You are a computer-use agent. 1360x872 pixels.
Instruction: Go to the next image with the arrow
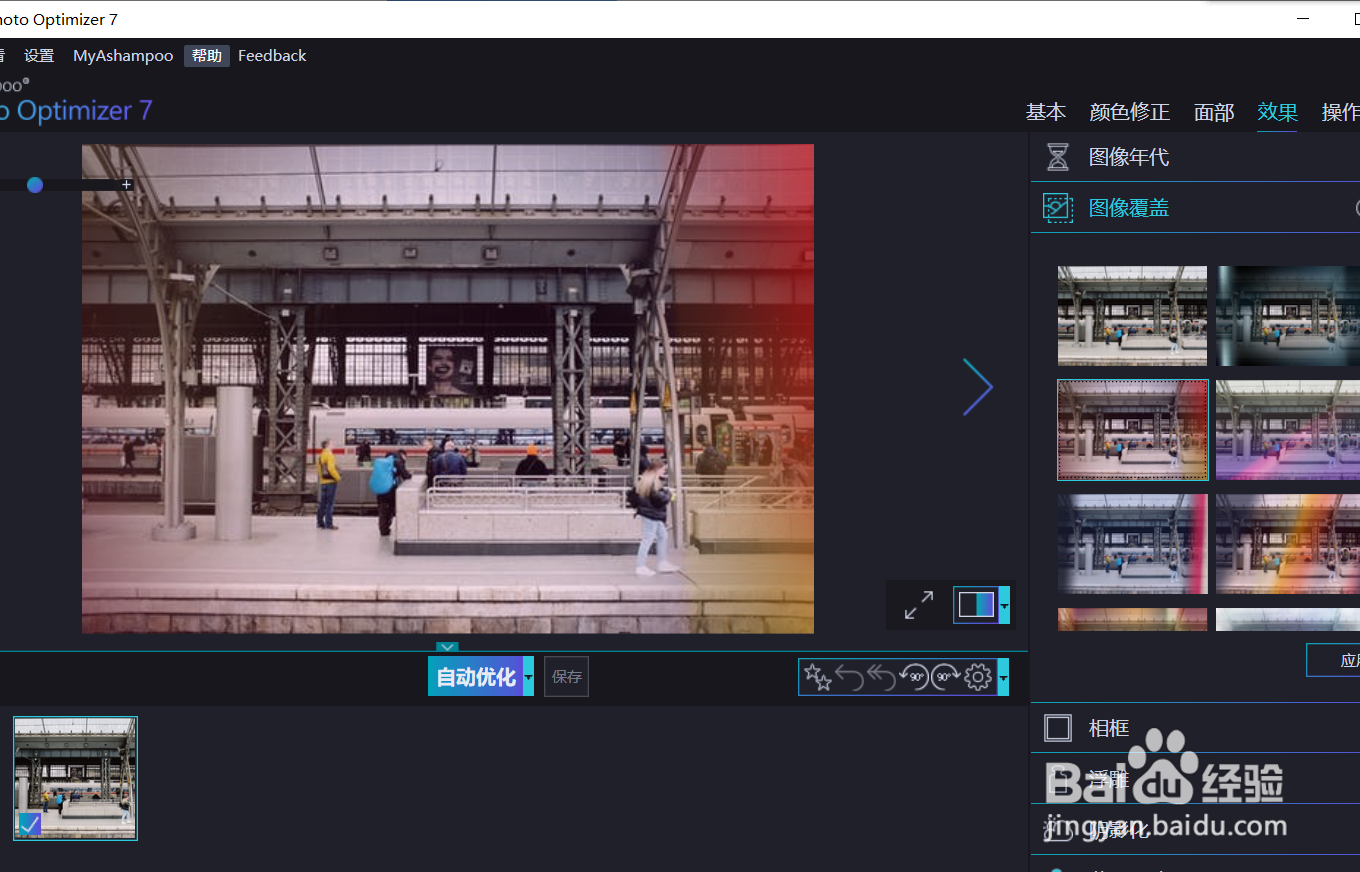coord(978,387)
